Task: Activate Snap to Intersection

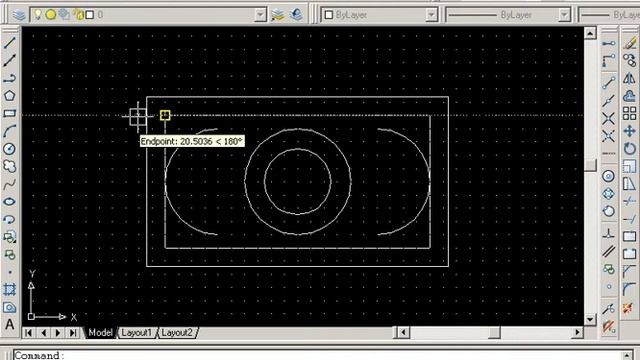Action: [x=609, y=118]
